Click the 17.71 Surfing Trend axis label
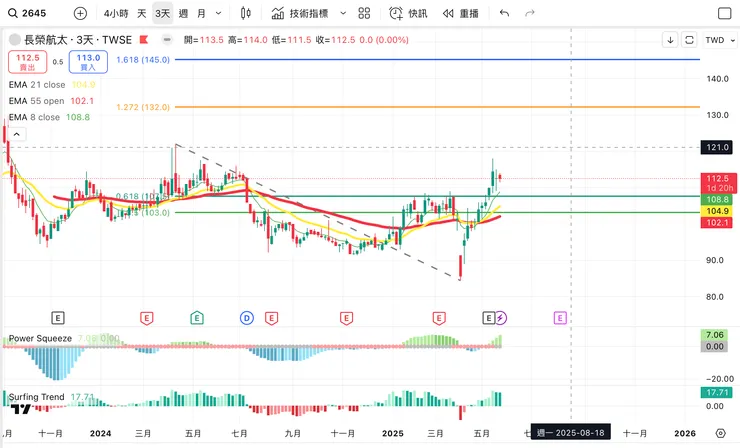Screen dimensions: 740x448 coord(717,392)
